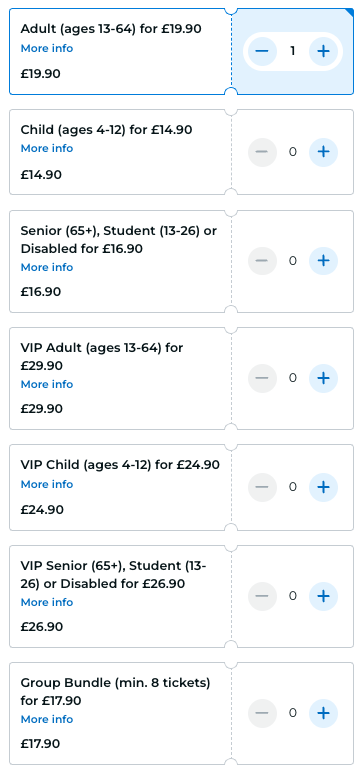364x776 pixels.
Task: Add one Group Bundle £17.90 ticket
Action: (323, 713)
